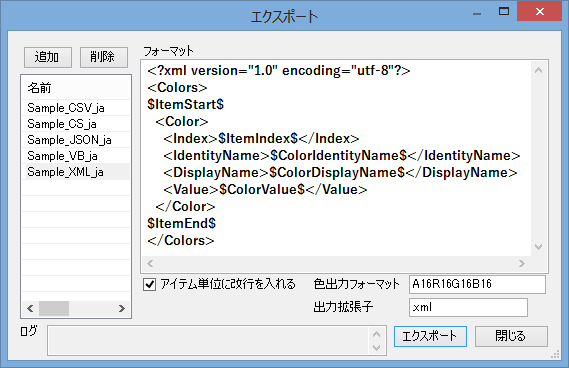The height and width of the screenshot is (368, 569).
Task: Minimize the エクスポート window
Action: click(477, 13)
